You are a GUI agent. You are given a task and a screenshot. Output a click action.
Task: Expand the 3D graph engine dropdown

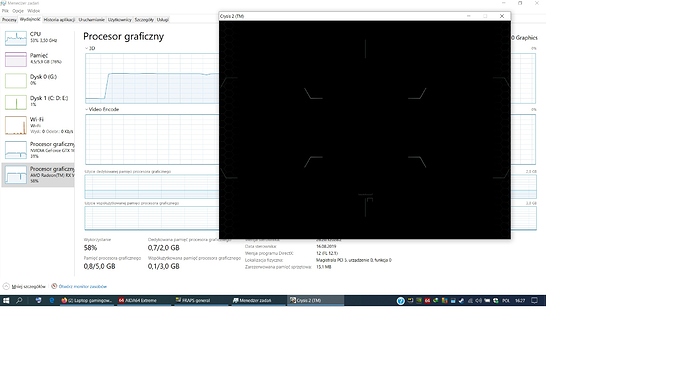[x=90, y=48]
